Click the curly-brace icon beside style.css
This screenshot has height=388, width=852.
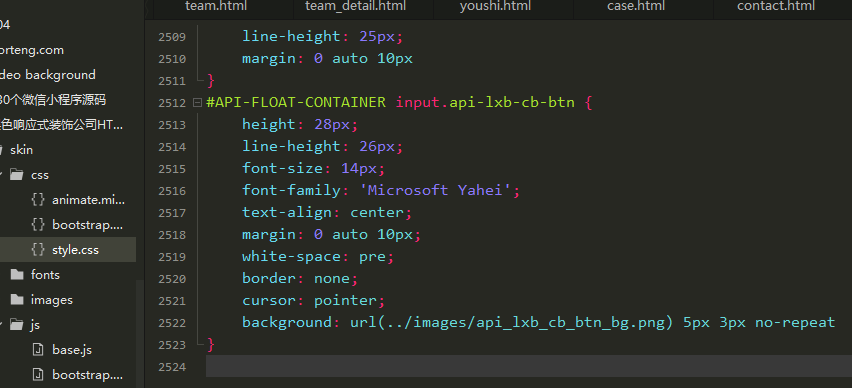click(37, 250)
